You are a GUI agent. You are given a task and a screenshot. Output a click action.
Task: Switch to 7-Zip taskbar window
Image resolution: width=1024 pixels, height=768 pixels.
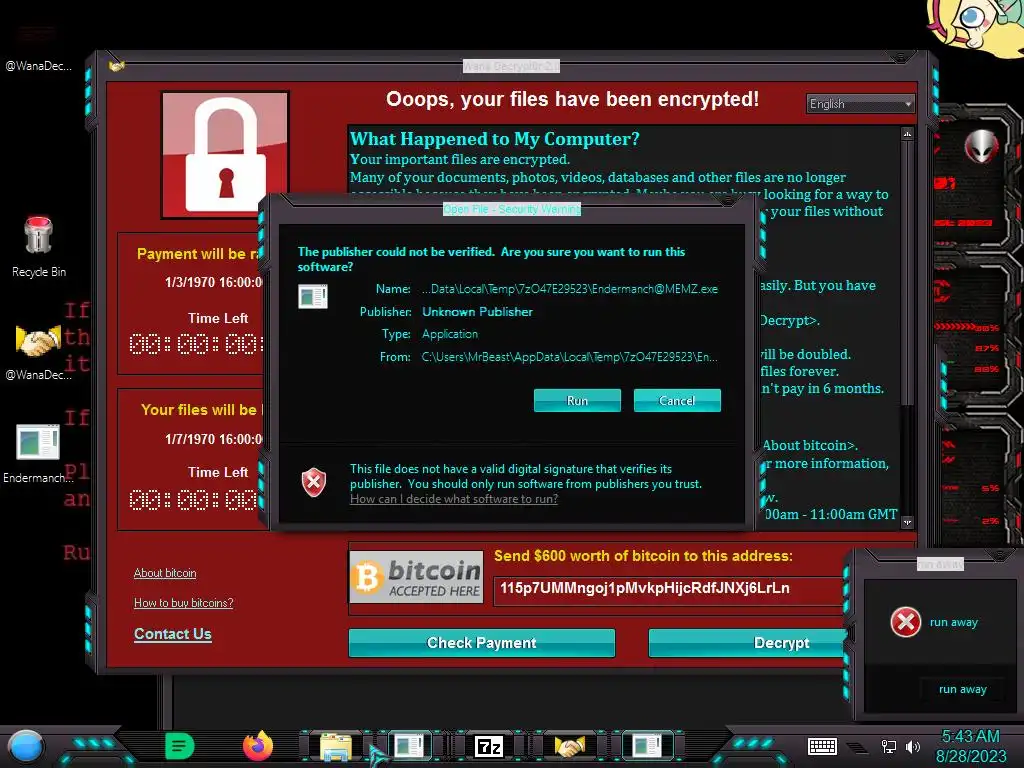(x=489, y=746)
